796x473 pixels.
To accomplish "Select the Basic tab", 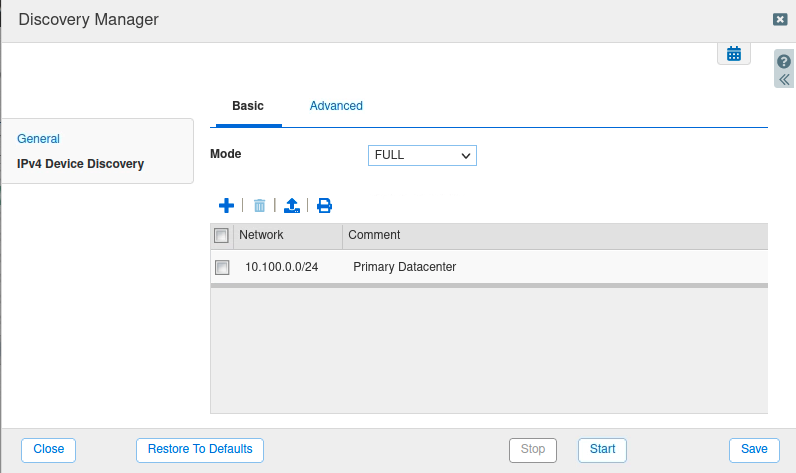I will coord(248,106).
